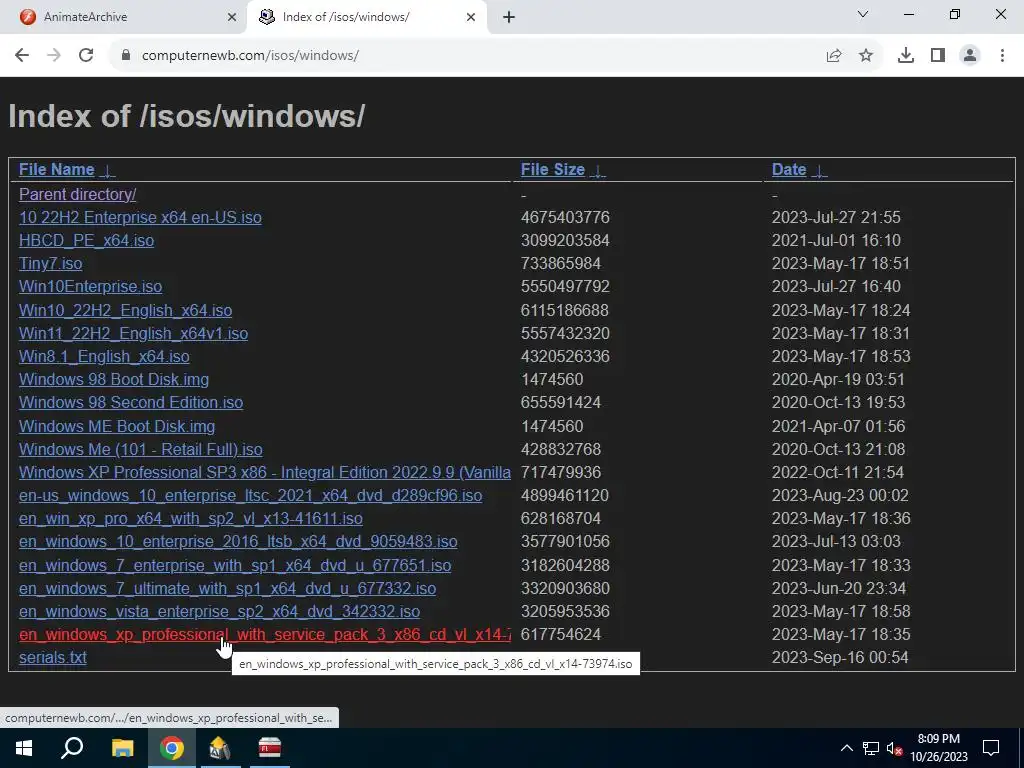Open the notification center icon
This screenshot has width=1024, height=768.
pyautogui.click(x=991, y=748)
